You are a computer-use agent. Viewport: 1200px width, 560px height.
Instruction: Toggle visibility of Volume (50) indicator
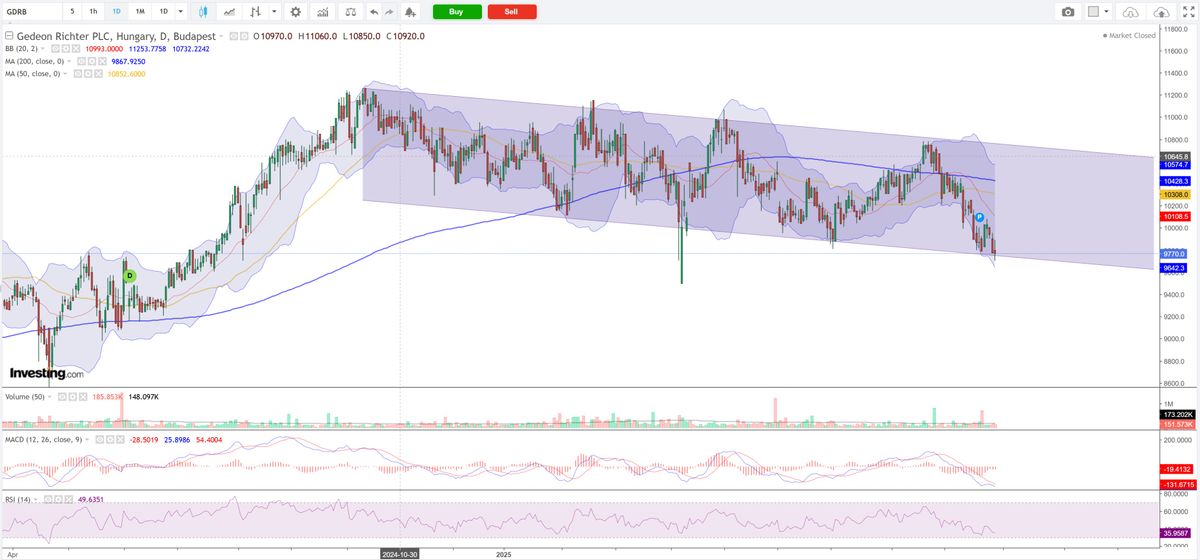pos(62,397)
